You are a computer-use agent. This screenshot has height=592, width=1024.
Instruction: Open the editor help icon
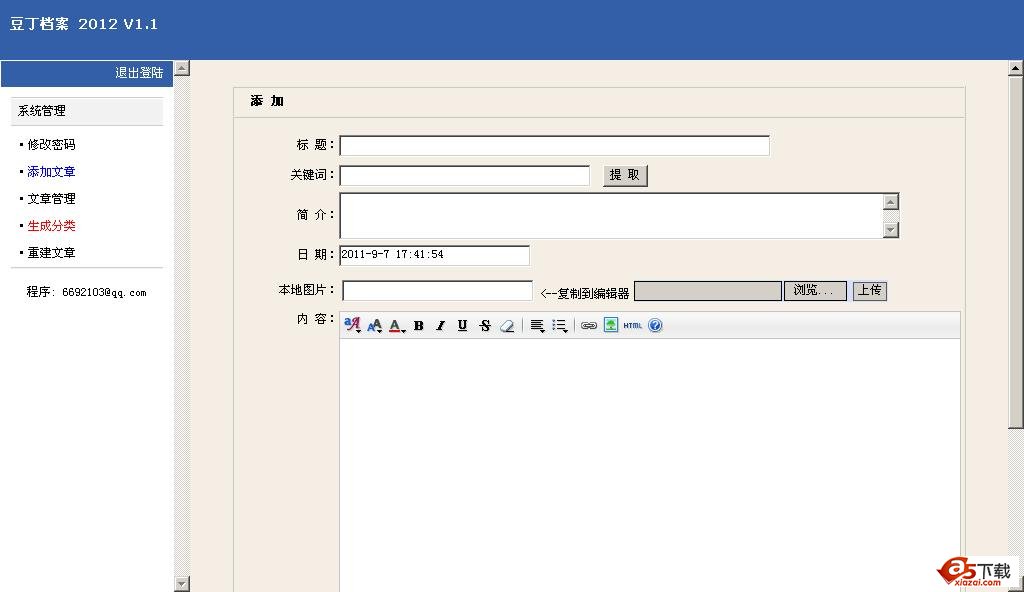(x=655, y=325)
